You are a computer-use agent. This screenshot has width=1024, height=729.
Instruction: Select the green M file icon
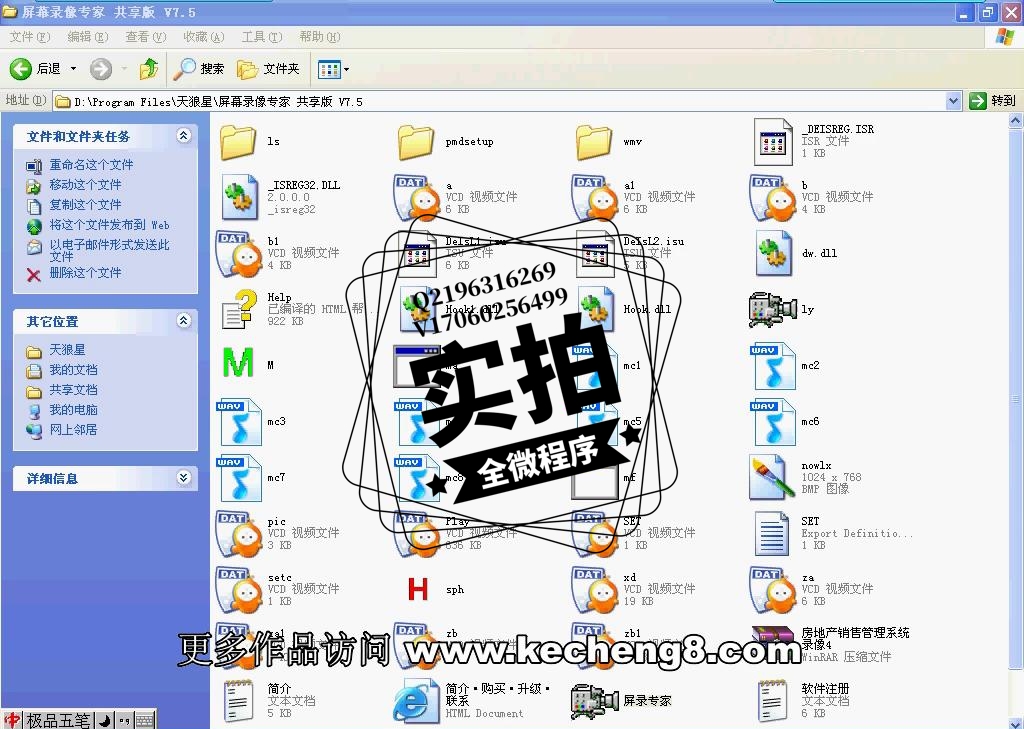click(x=238, y=363)
